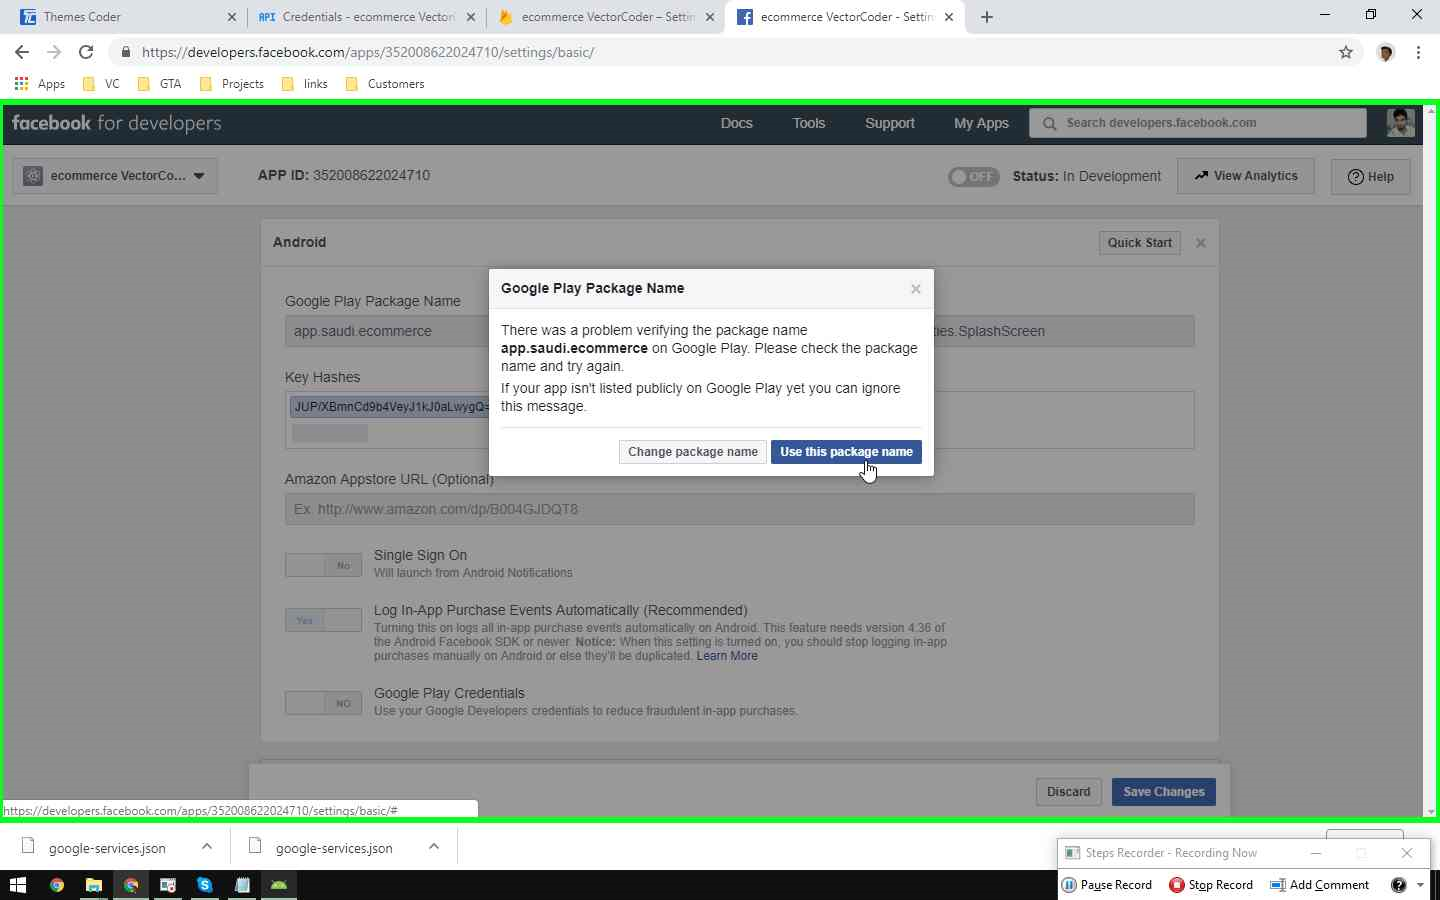Open a new browser tab
Screen dimensions: 1440x900
pos(987,17)
